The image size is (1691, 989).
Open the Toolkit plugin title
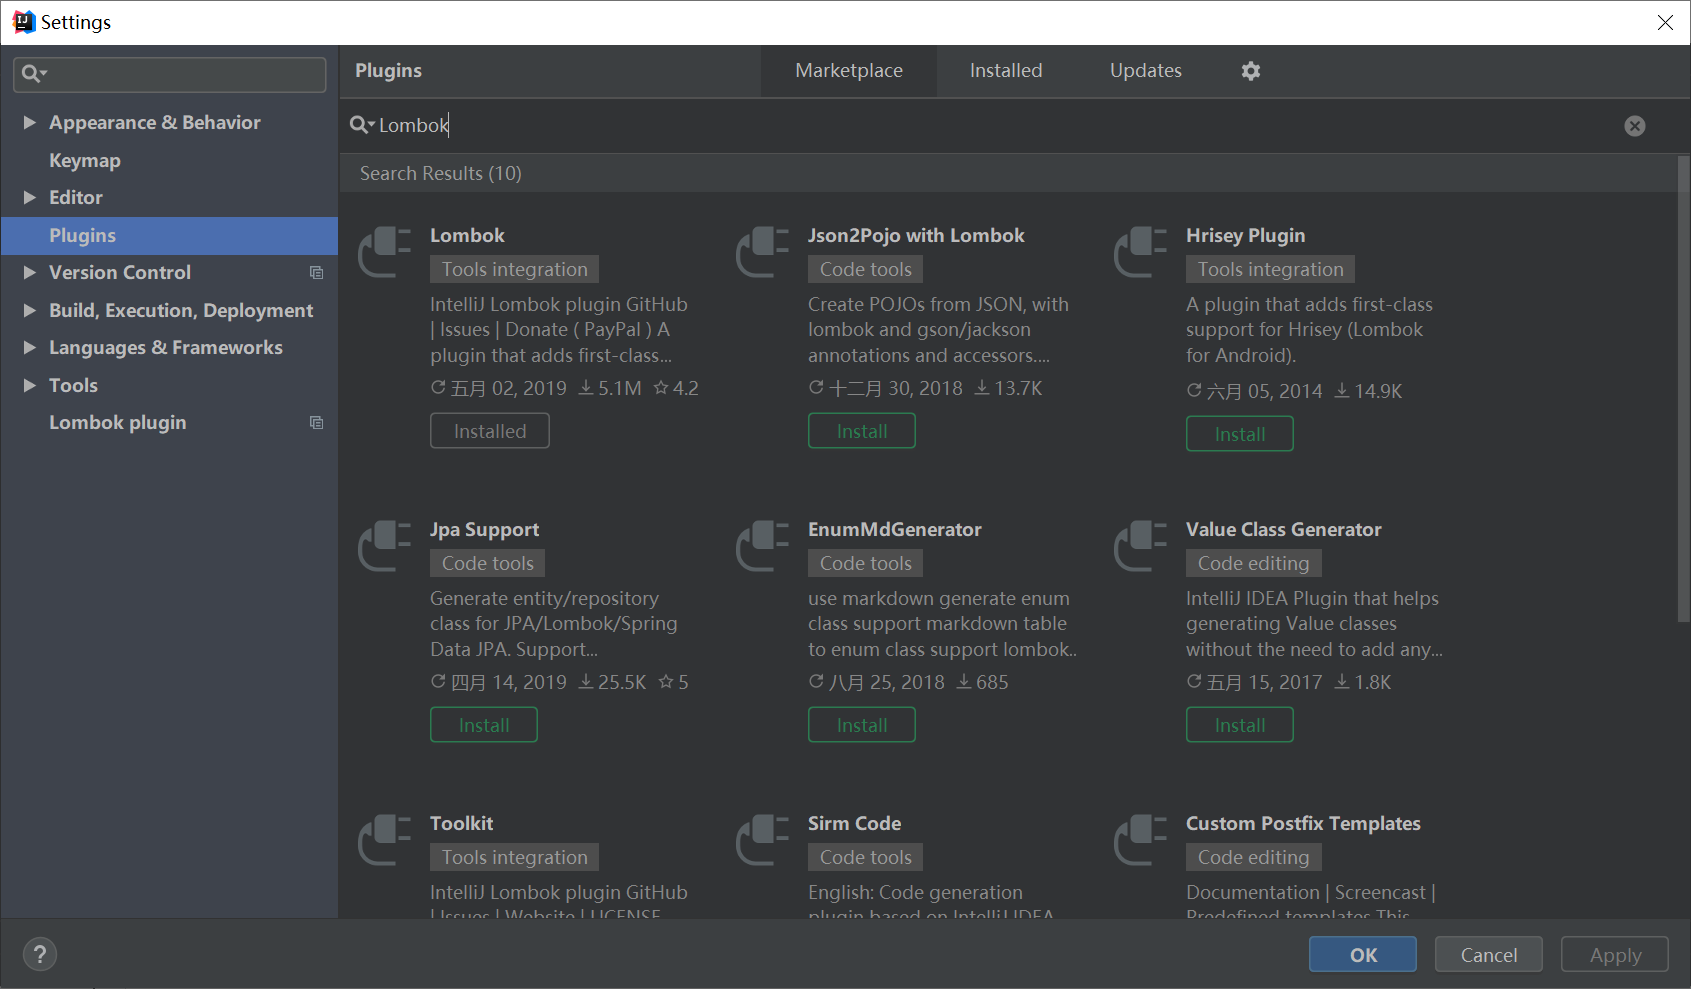tap(461, 824)
